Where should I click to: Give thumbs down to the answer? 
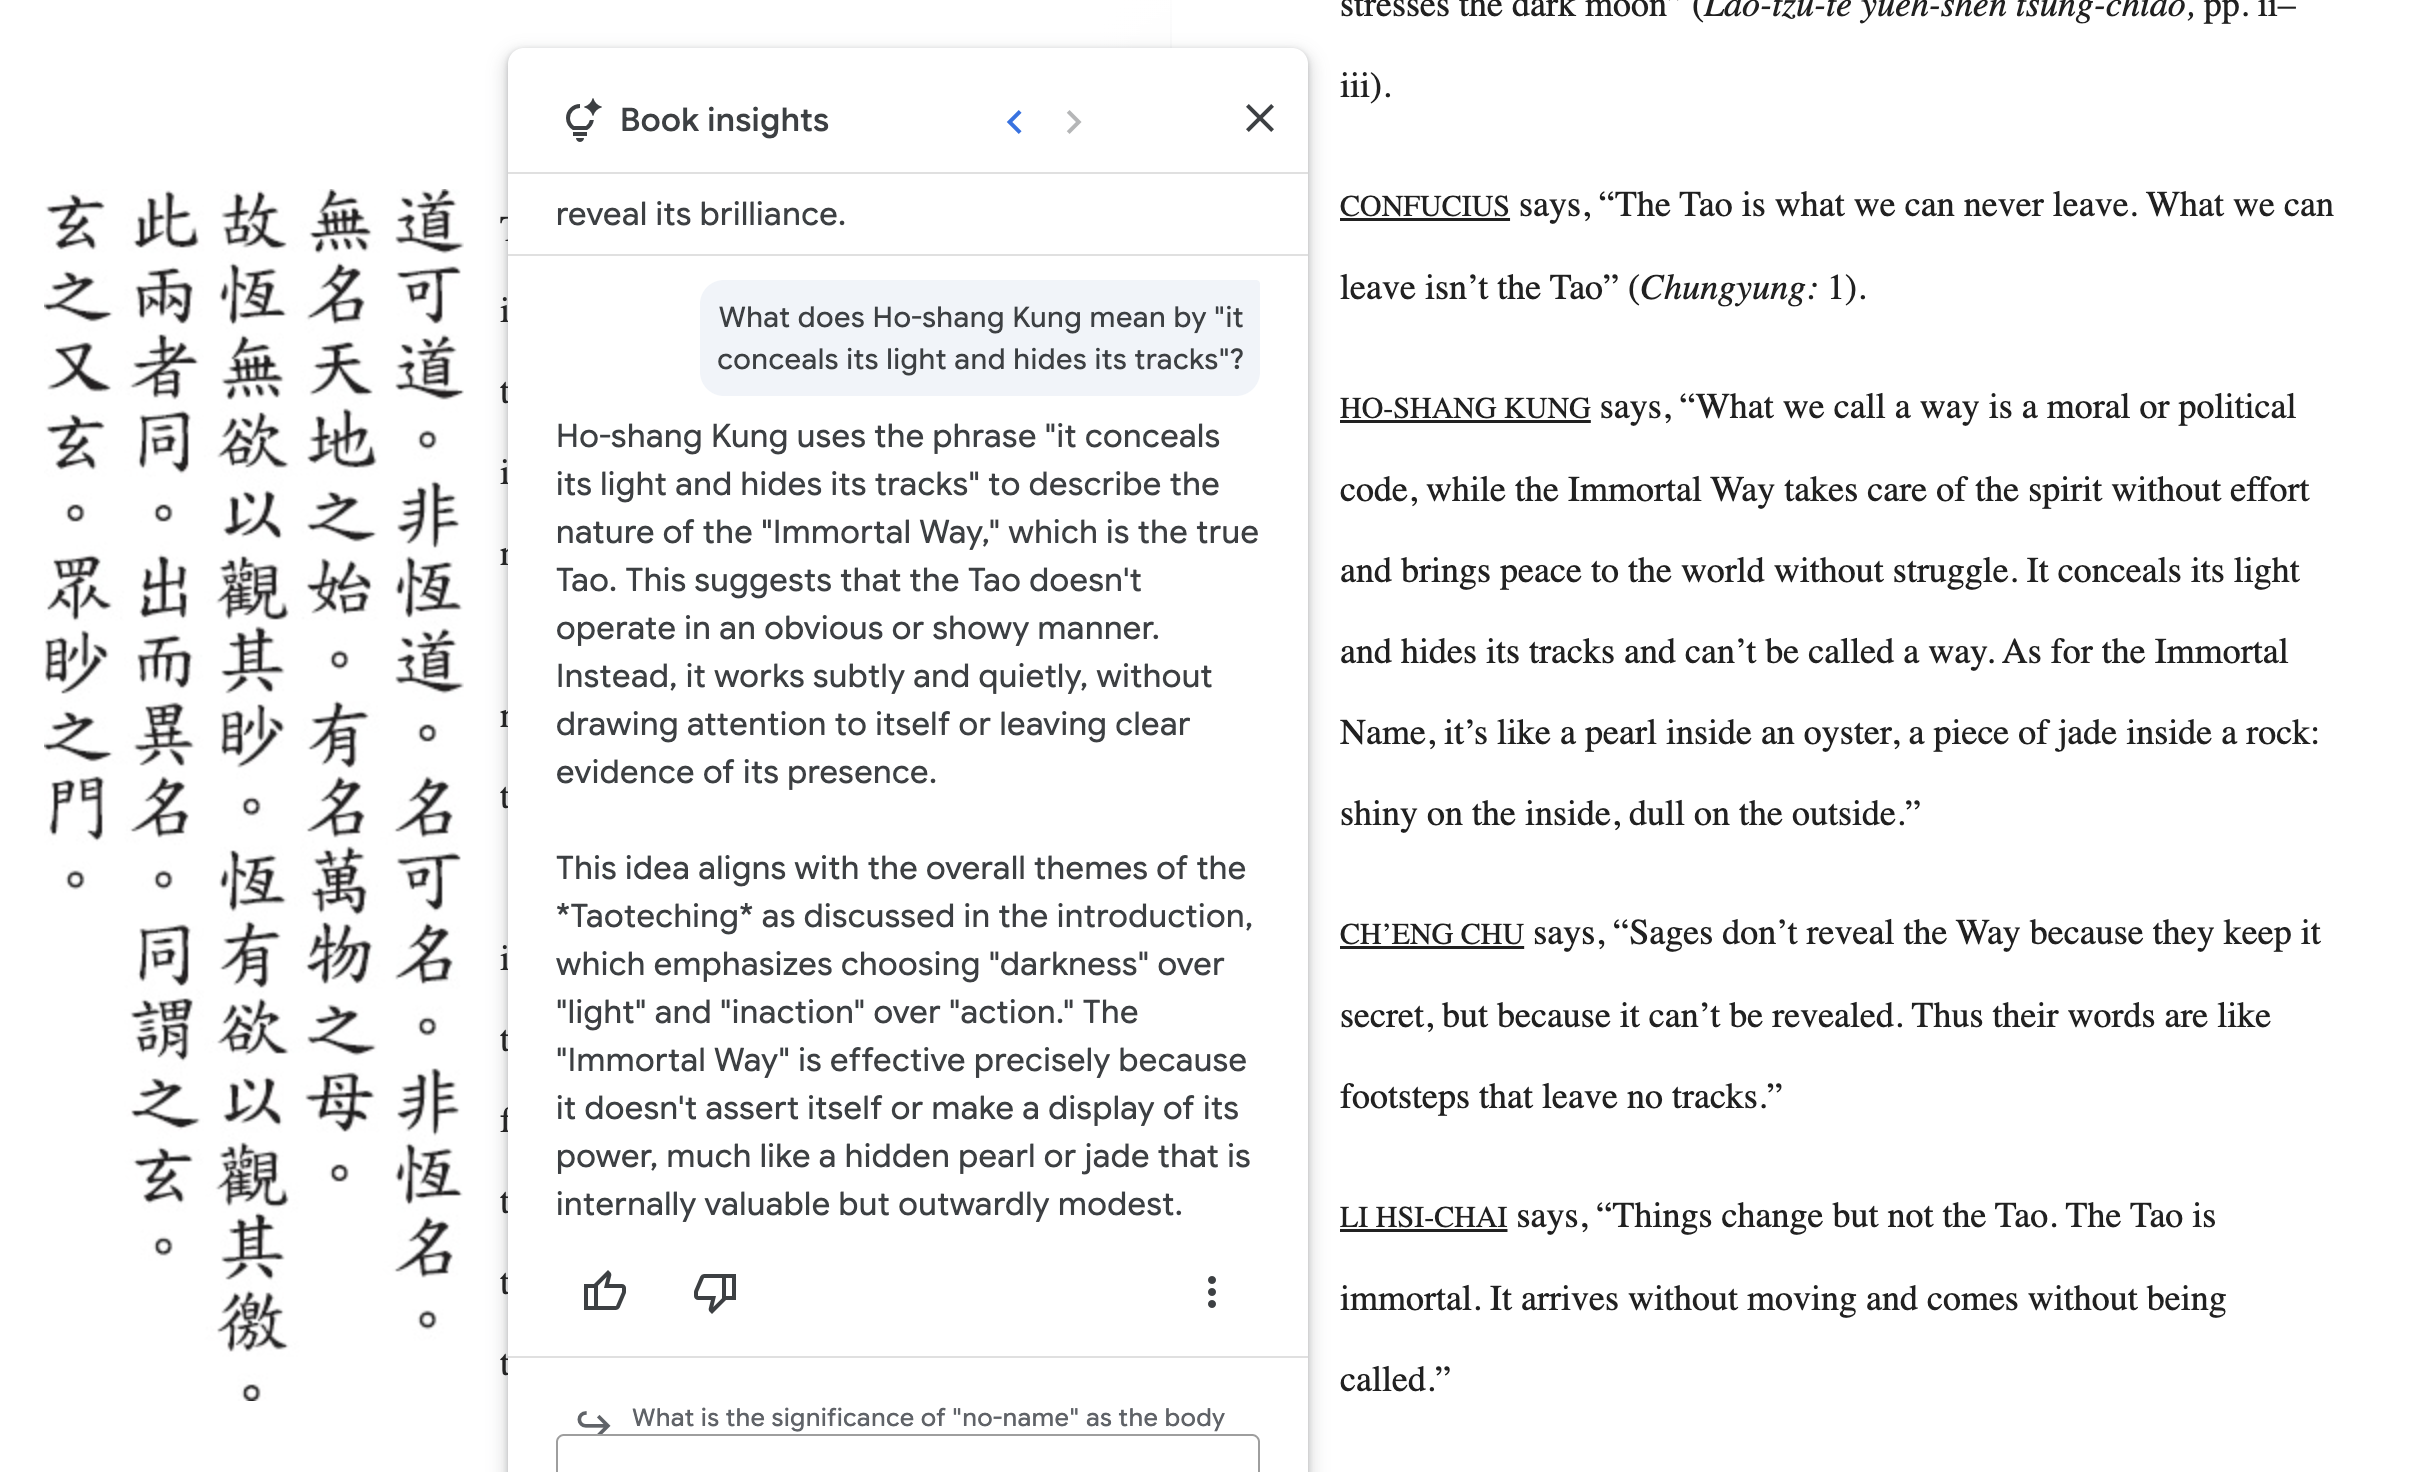tap(715, 1291)
